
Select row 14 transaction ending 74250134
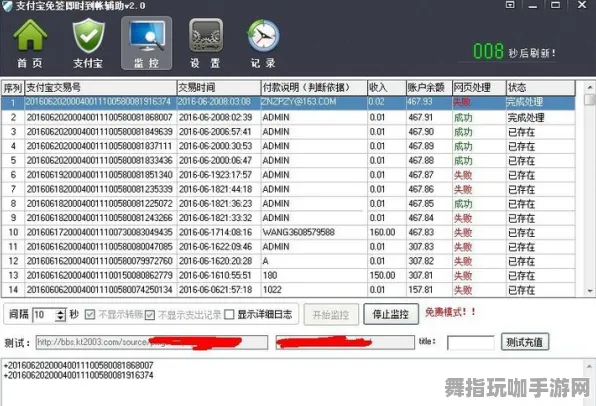click(288, 290)
